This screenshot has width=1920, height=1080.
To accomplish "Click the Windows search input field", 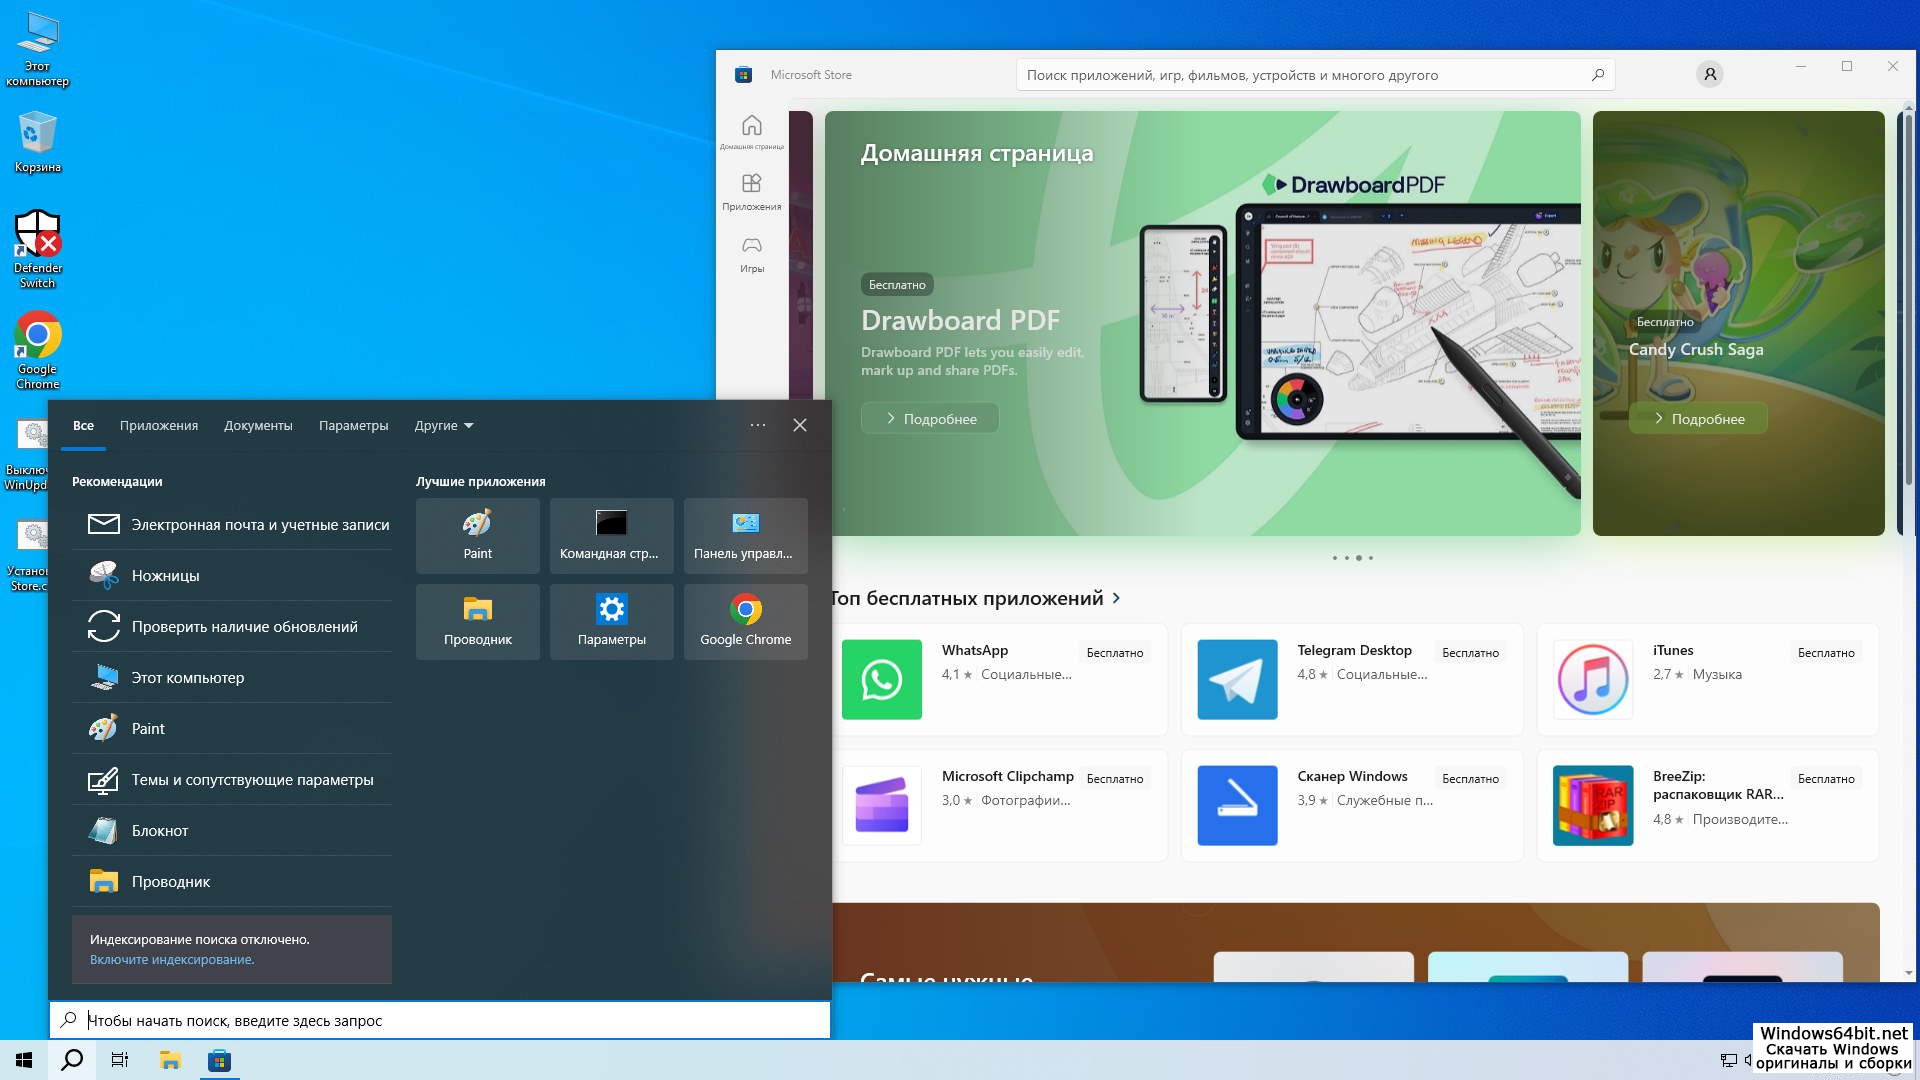I will 450,1020.
